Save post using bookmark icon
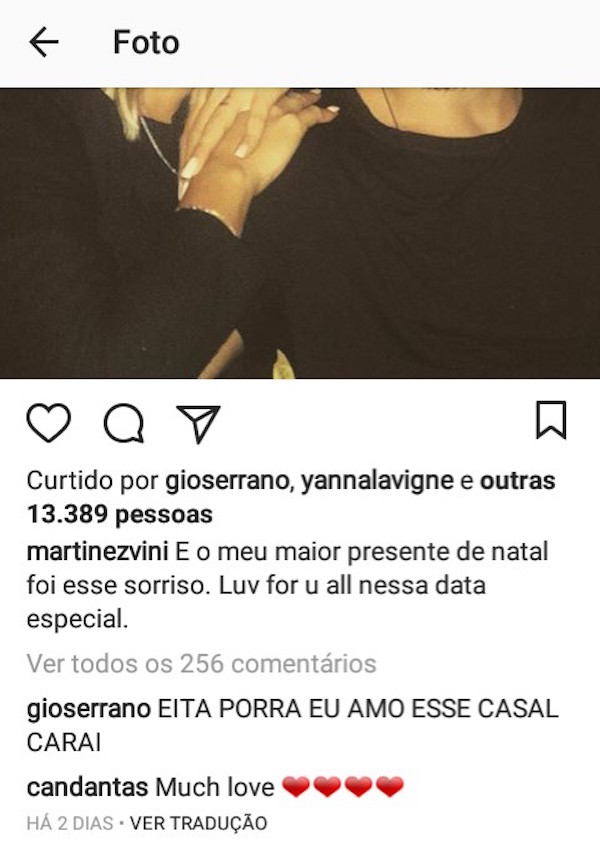The height and width of the screenshot is (846, 600). 551,420
